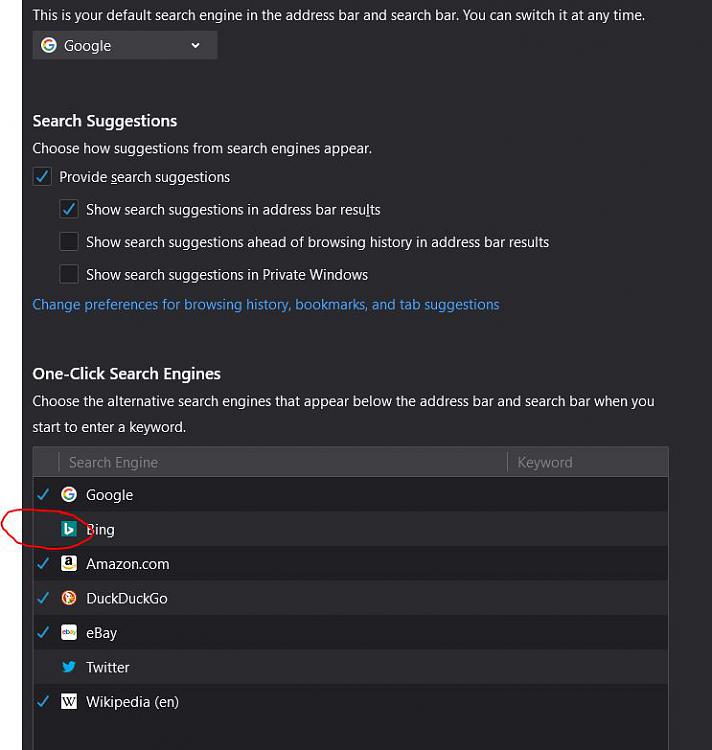Uncheck the Amazon.com one-click engine

click(x=44, y=563)
